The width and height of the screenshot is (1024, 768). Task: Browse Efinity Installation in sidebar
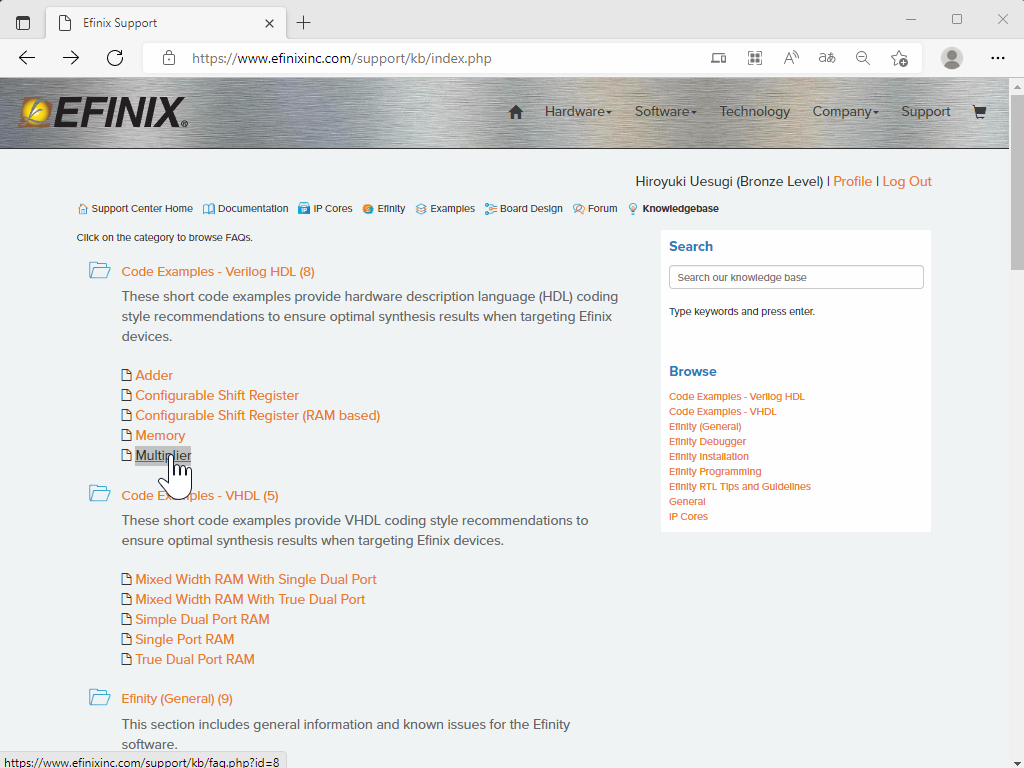pos(709,456)
